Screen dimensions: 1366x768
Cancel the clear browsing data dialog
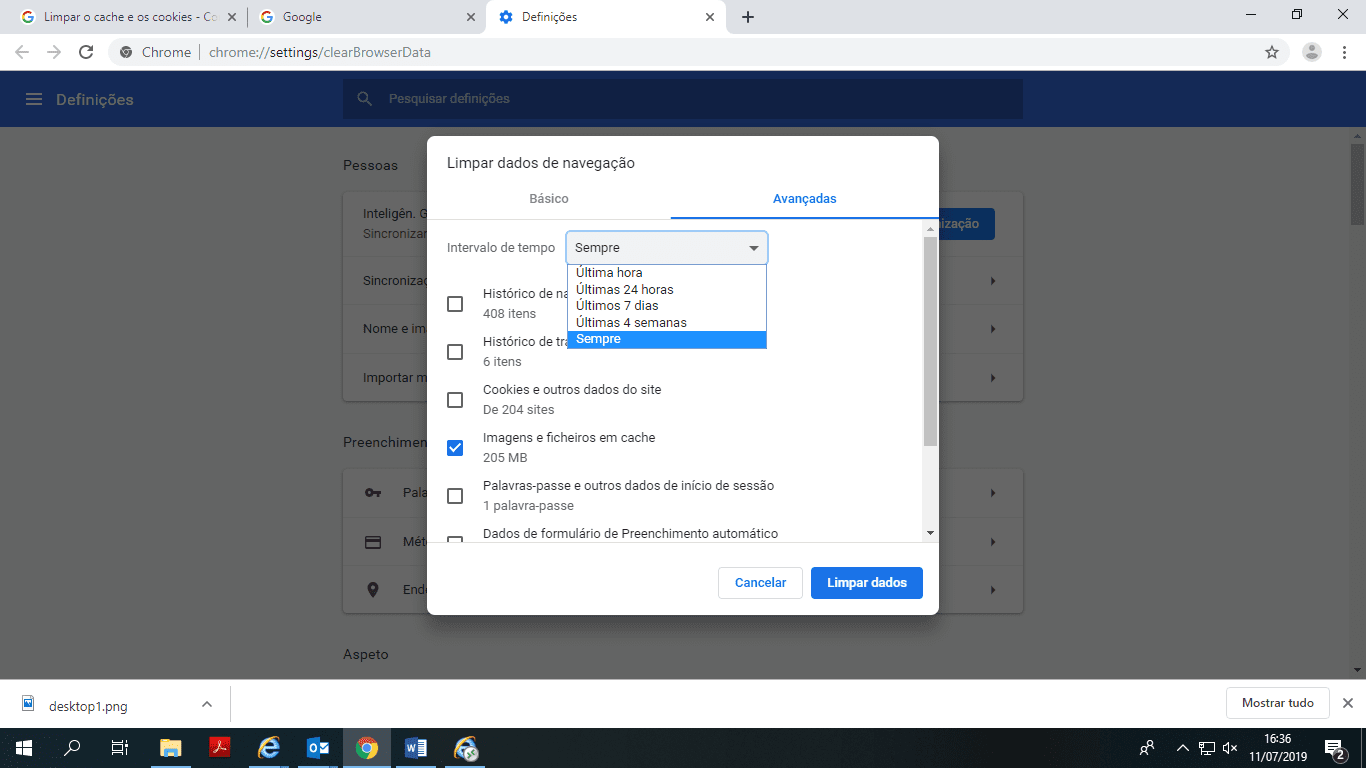[760, 582]
